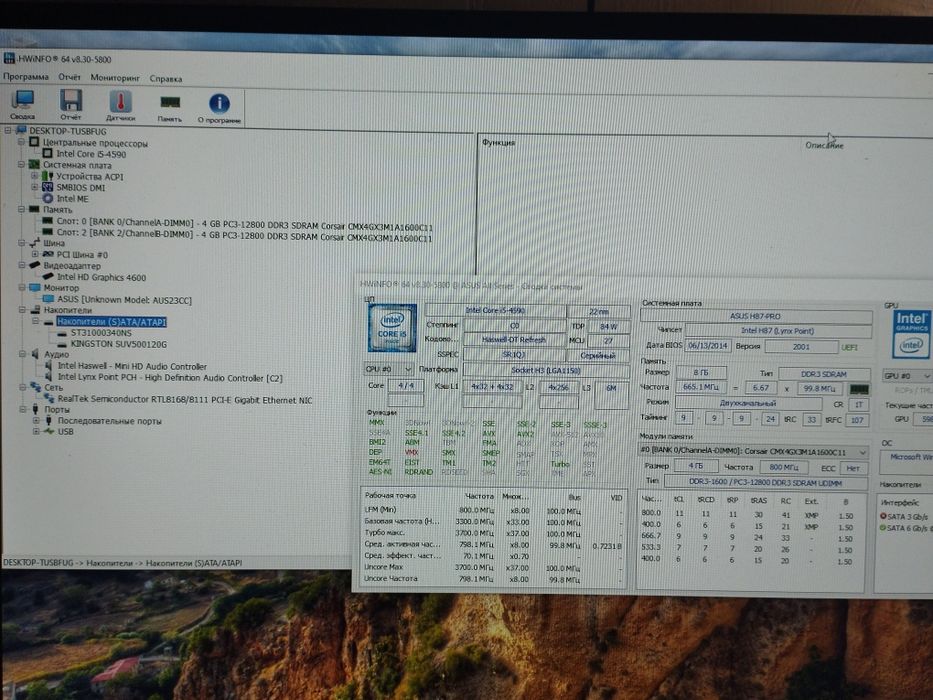
Task: Select Intel Core i5-4590 in tree
Action: point(91,154)
